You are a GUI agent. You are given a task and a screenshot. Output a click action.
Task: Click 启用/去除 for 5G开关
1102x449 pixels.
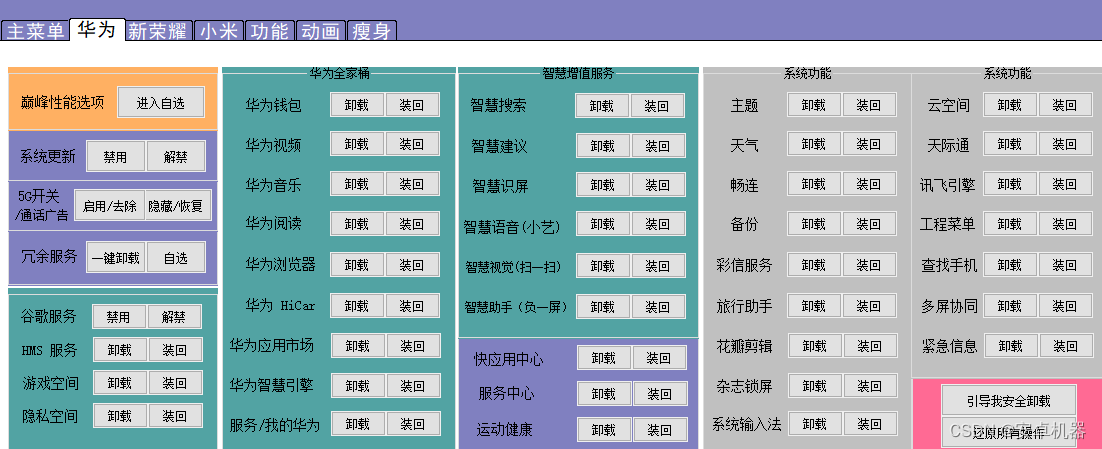click(x=110, y=206)
